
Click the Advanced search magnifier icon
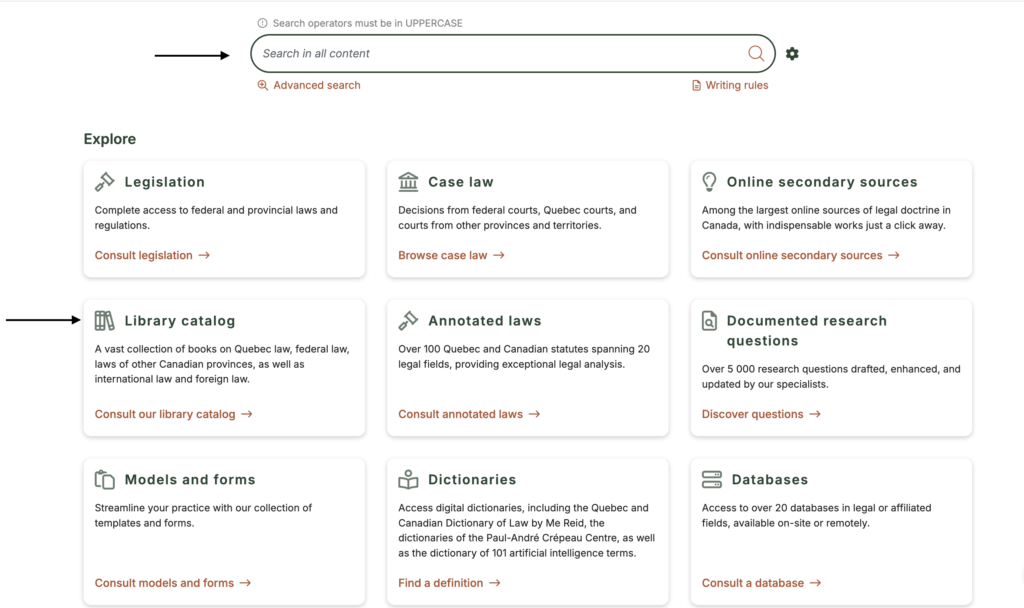(263, 85)
